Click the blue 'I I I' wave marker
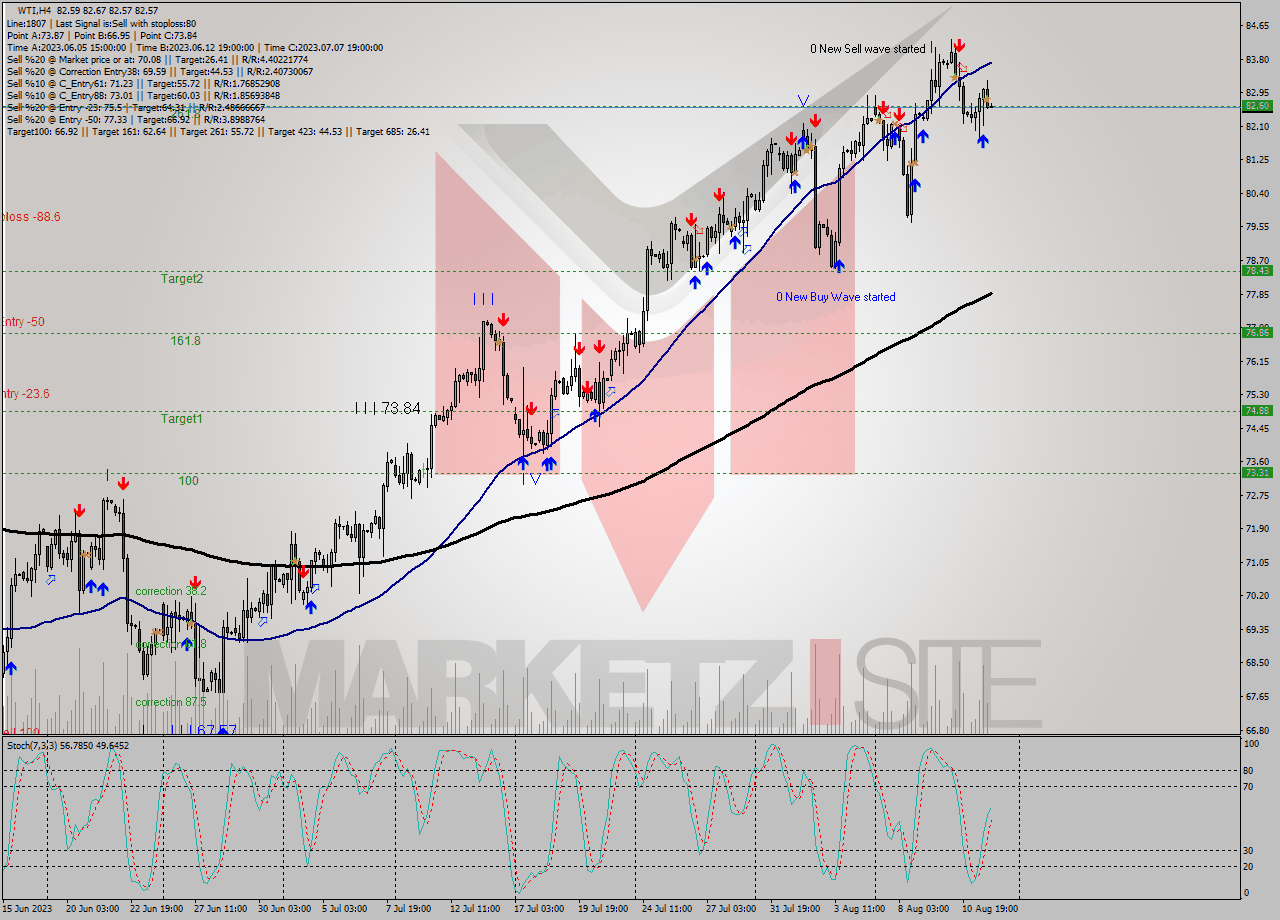 [484, 298]
